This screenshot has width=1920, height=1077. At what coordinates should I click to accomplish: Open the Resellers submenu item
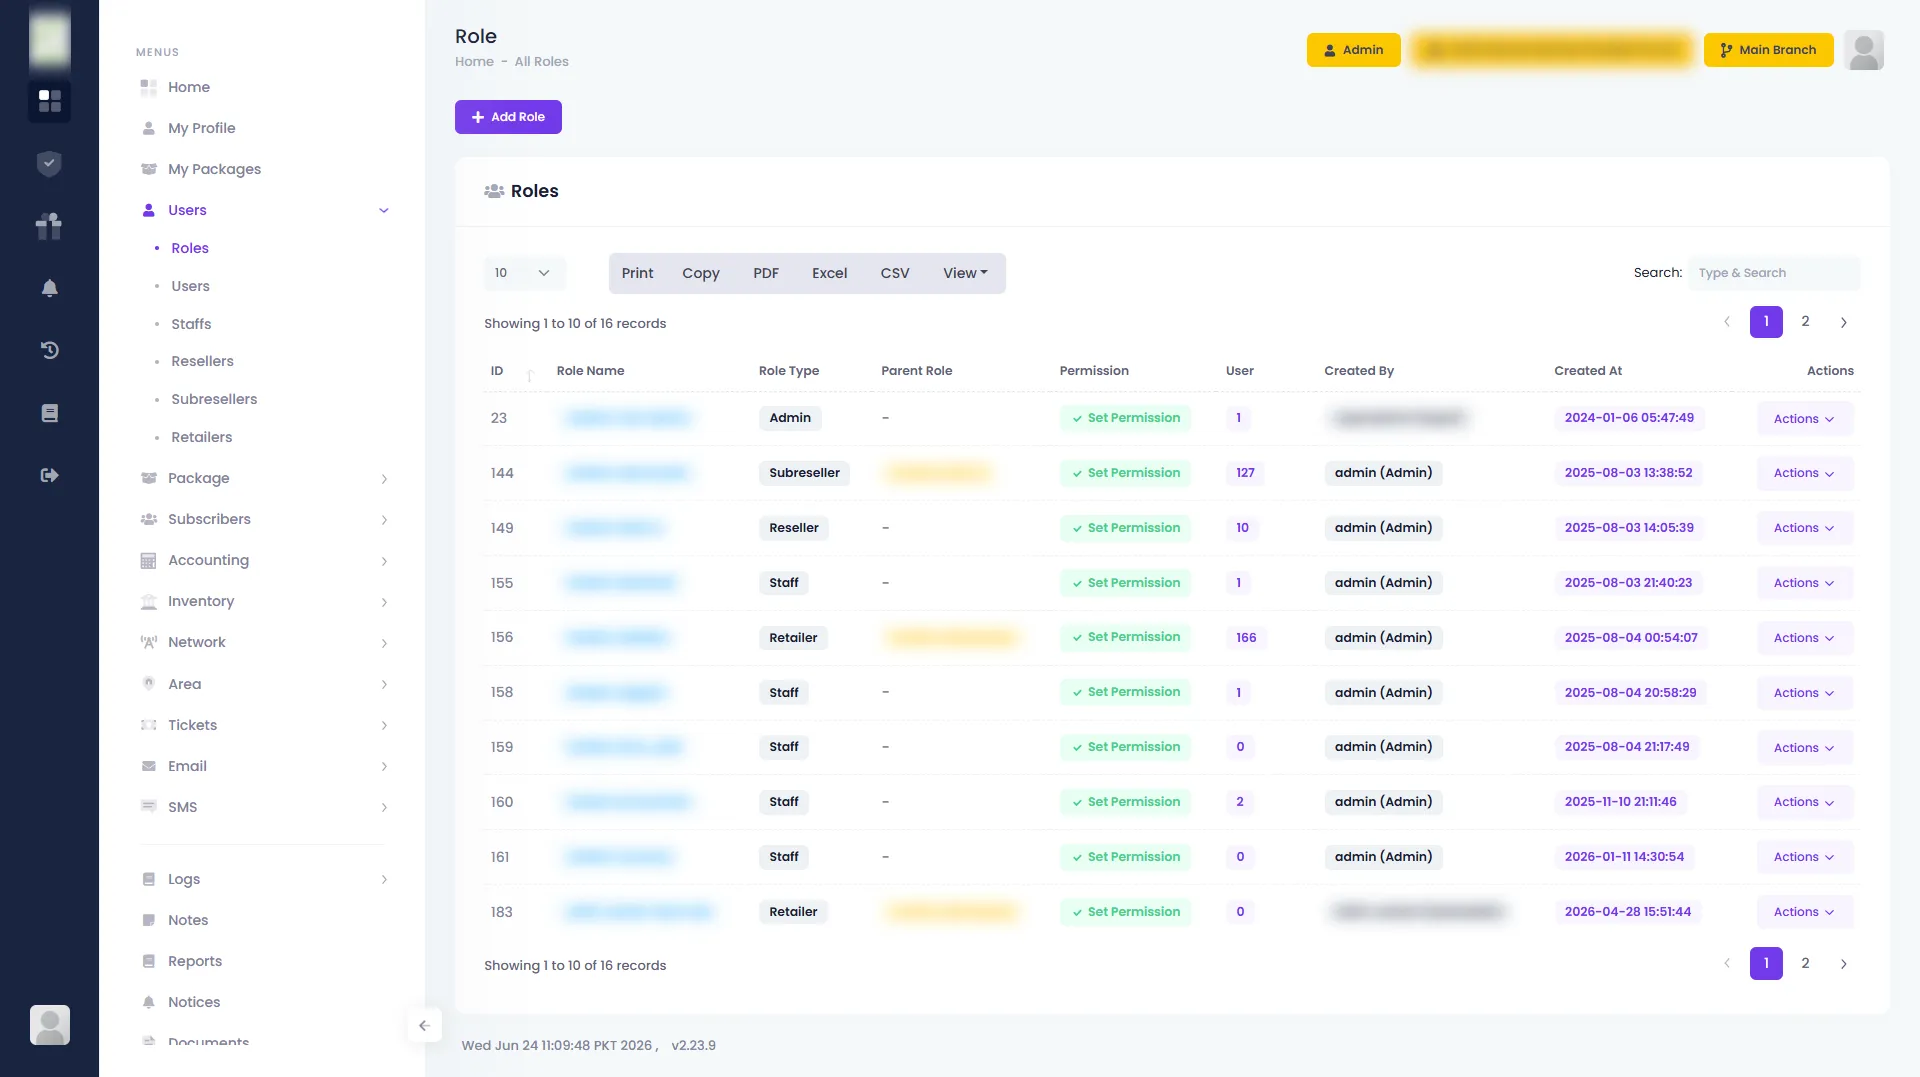click(202, 361)
